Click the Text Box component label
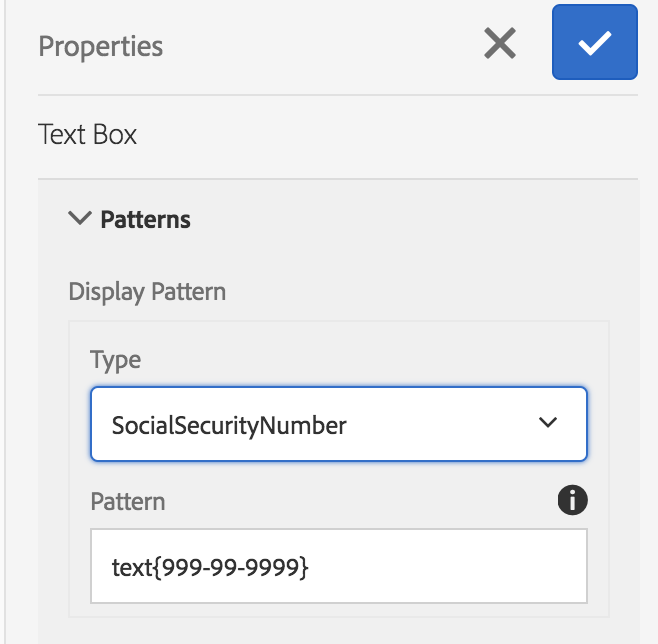Screen dimensions: 658x644 point(87,134)
